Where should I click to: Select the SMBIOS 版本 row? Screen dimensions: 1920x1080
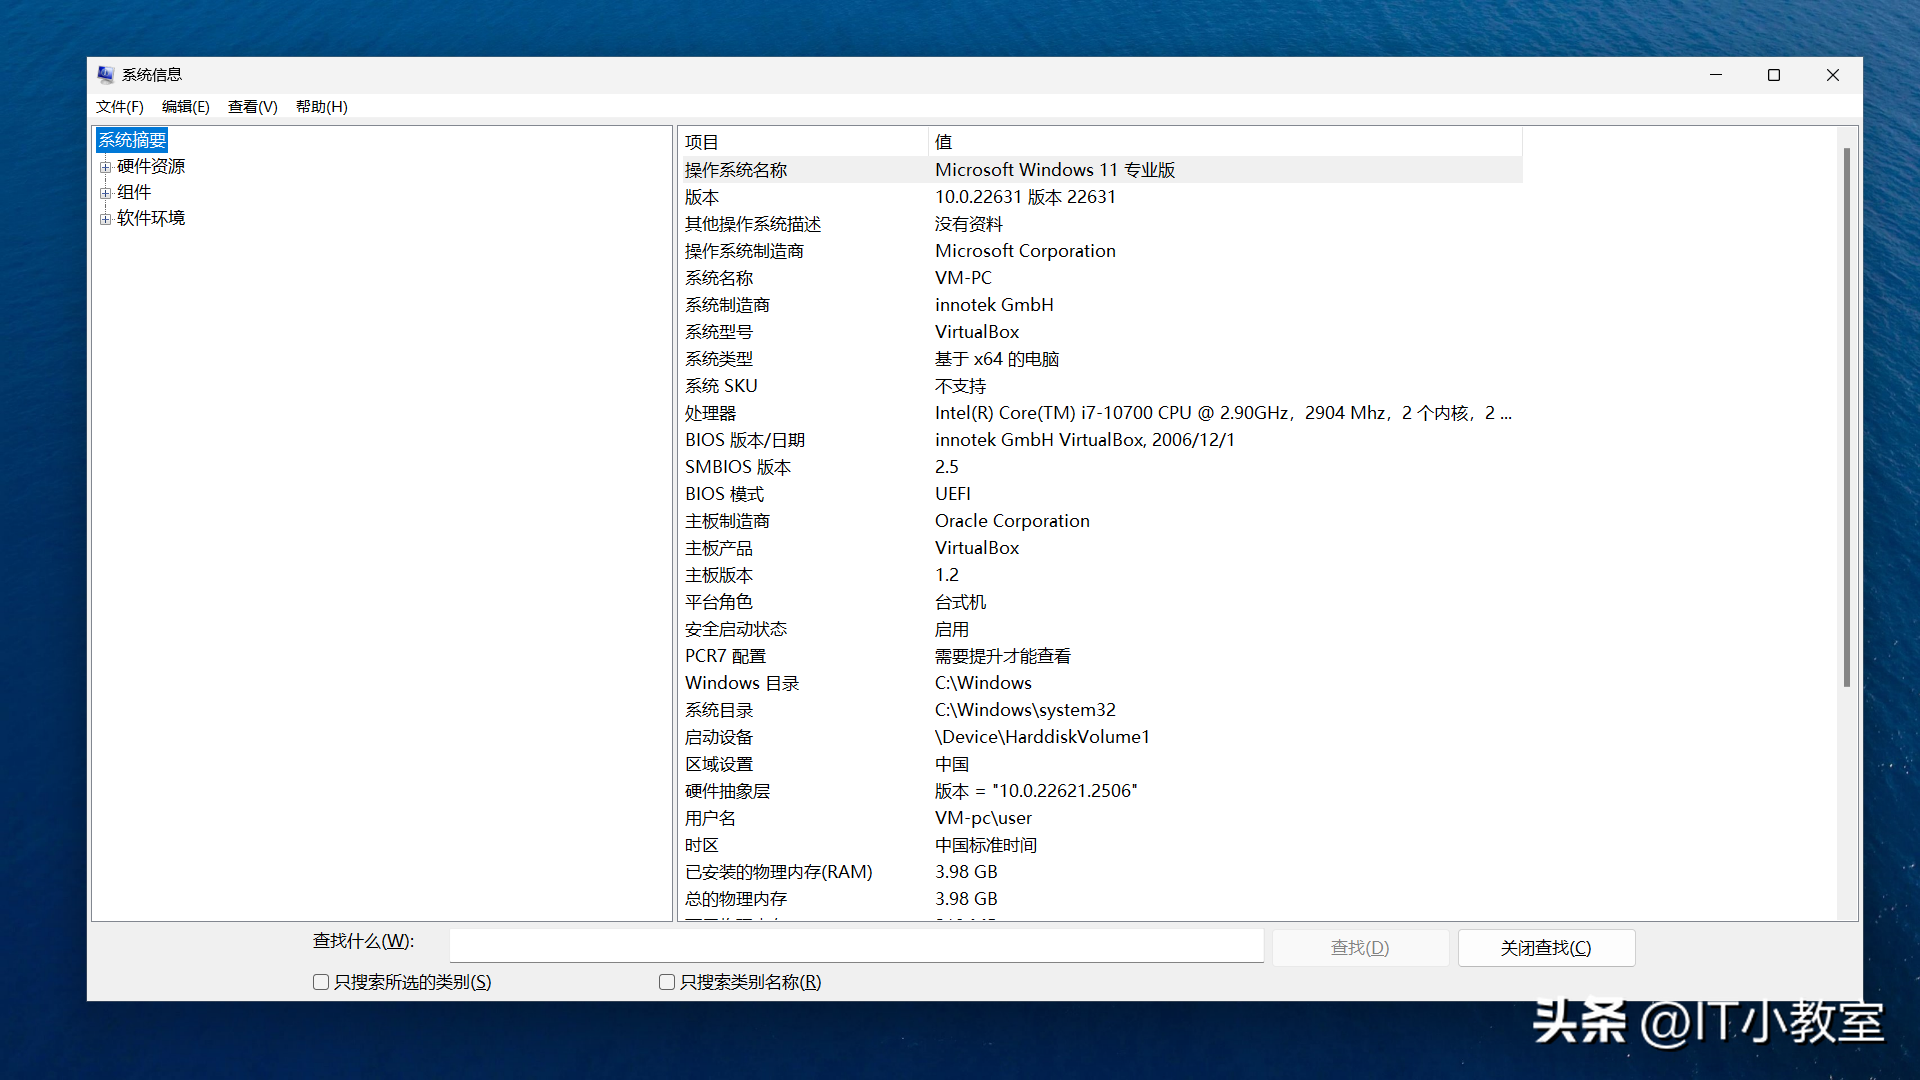(1101, 467)
